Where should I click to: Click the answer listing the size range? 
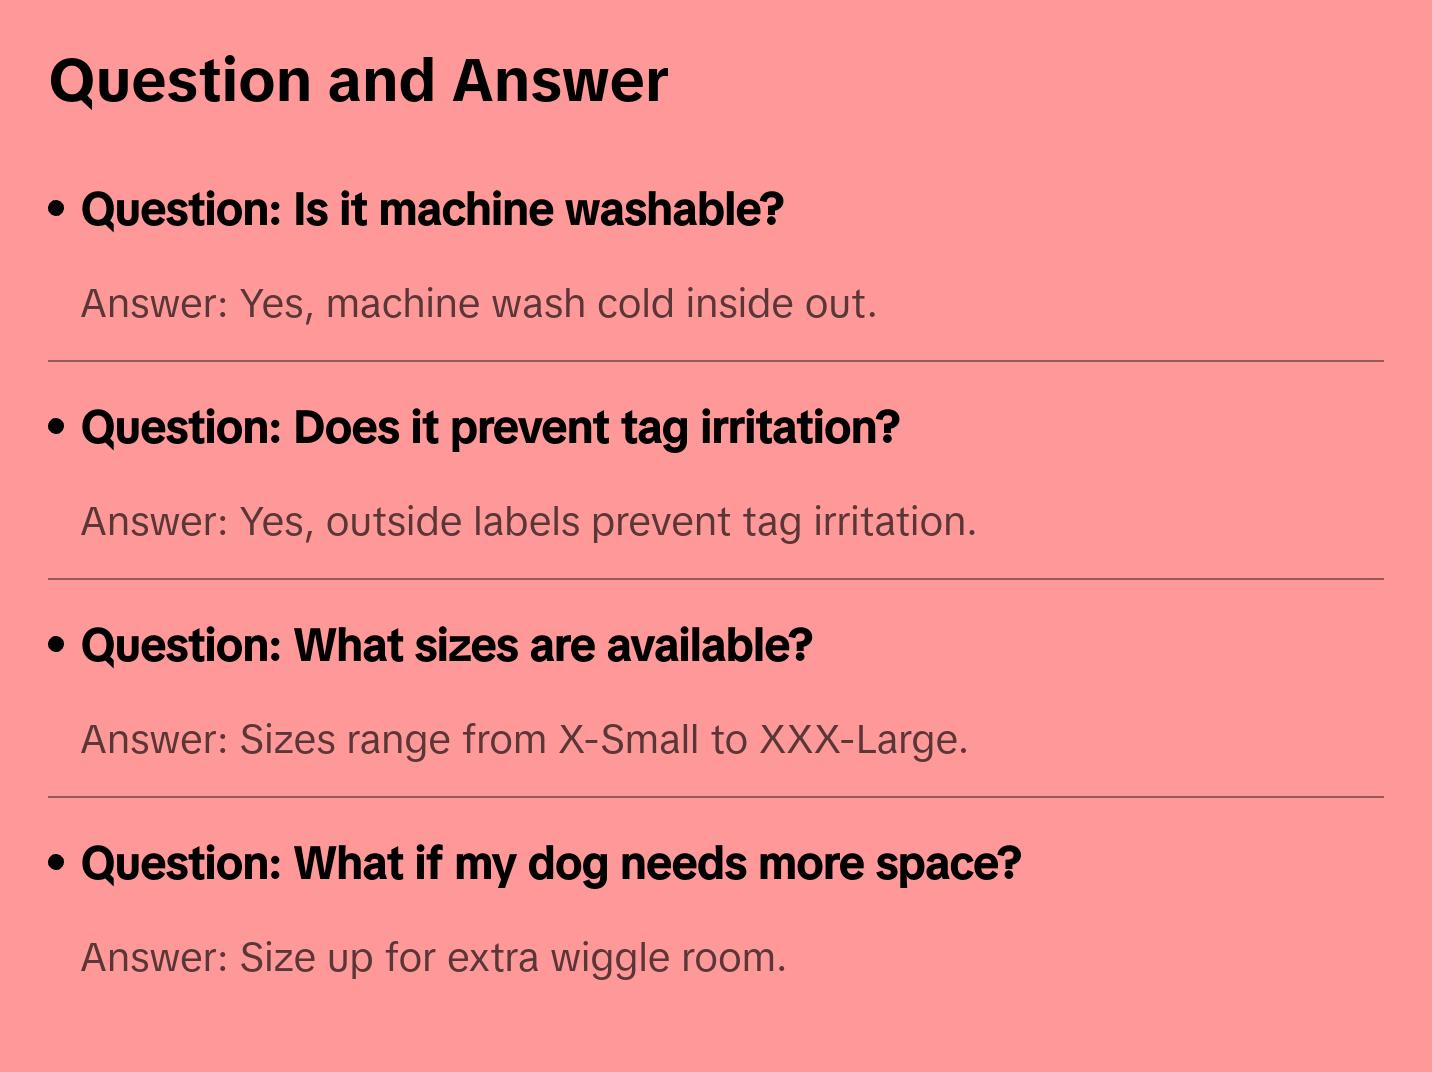[x=524, y=740]
